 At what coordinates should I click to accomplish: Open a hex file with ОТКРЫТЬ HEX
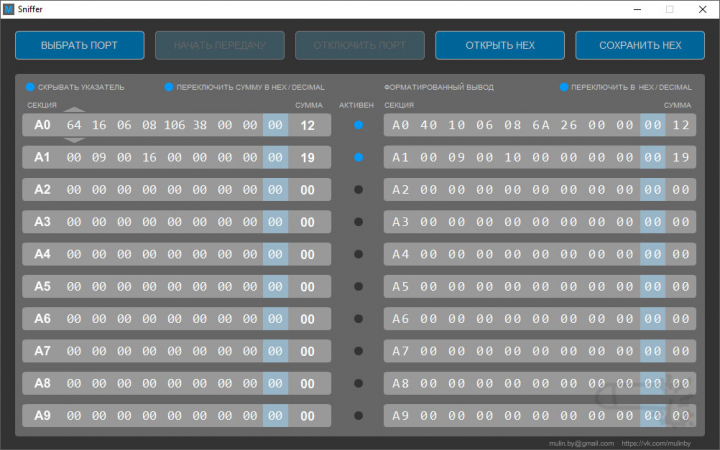pyautogui.click(x=500, y=45)
